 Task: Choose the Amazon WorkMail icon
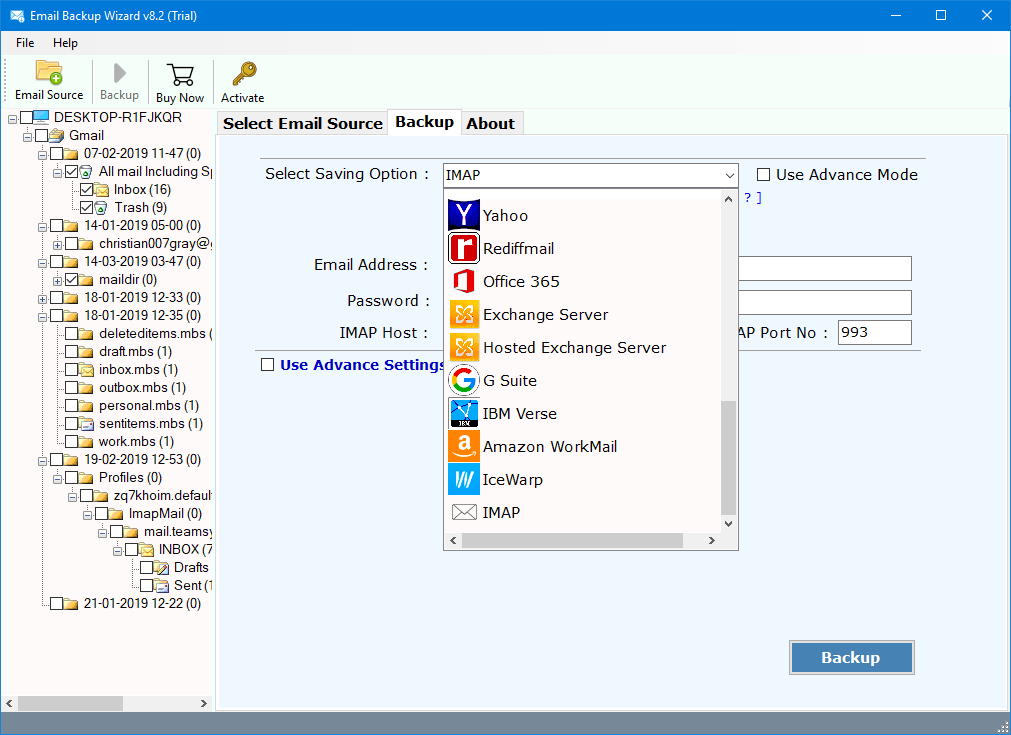(x=464, y=446)
